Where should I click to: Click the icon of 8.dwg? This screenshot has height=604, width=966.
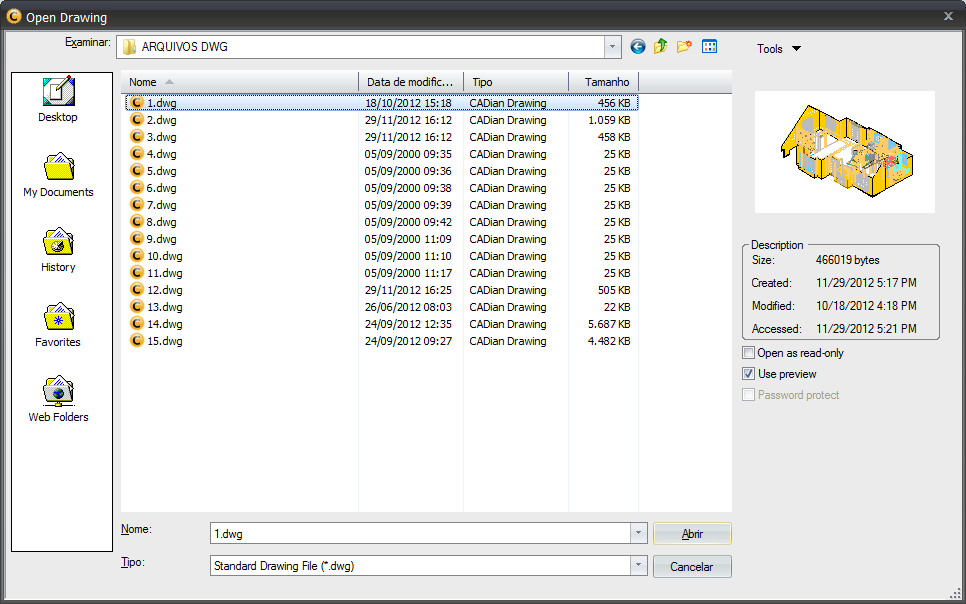point(137,222)
